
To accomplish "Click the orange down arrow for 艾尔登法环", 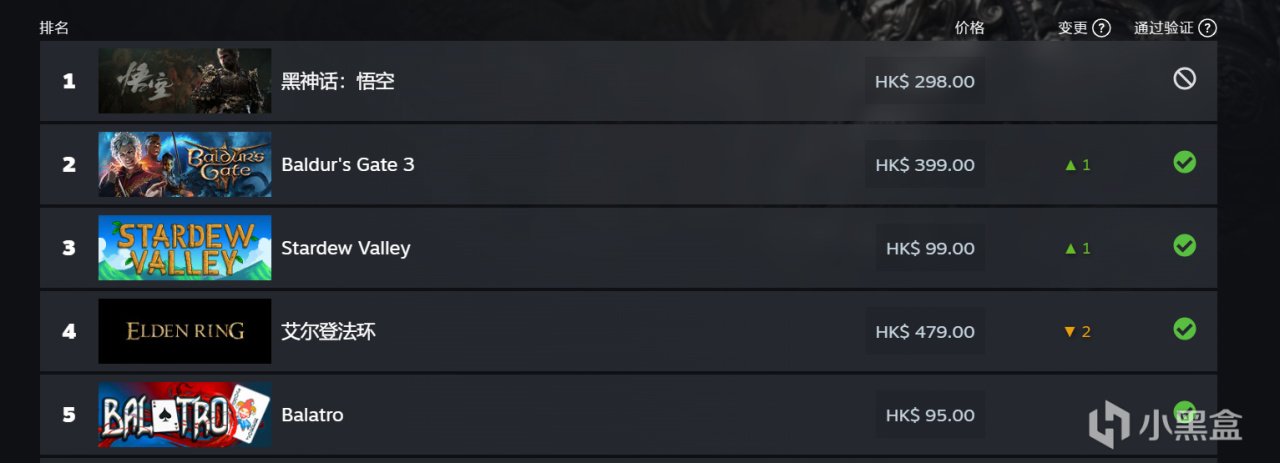I will pos(1070,332).
